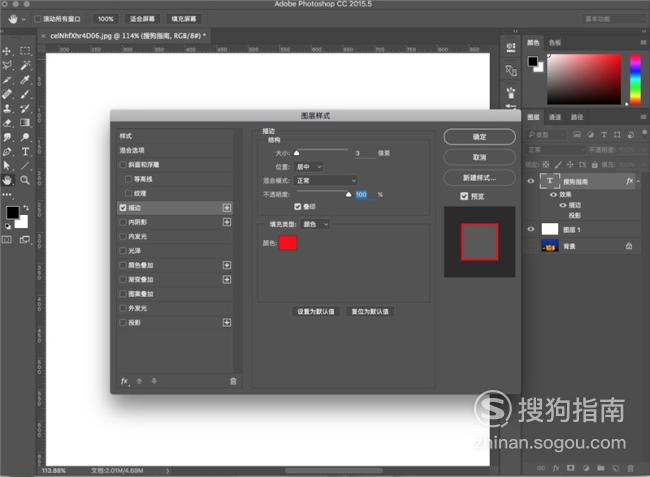Select the Gradient tool

coord(25,123)
